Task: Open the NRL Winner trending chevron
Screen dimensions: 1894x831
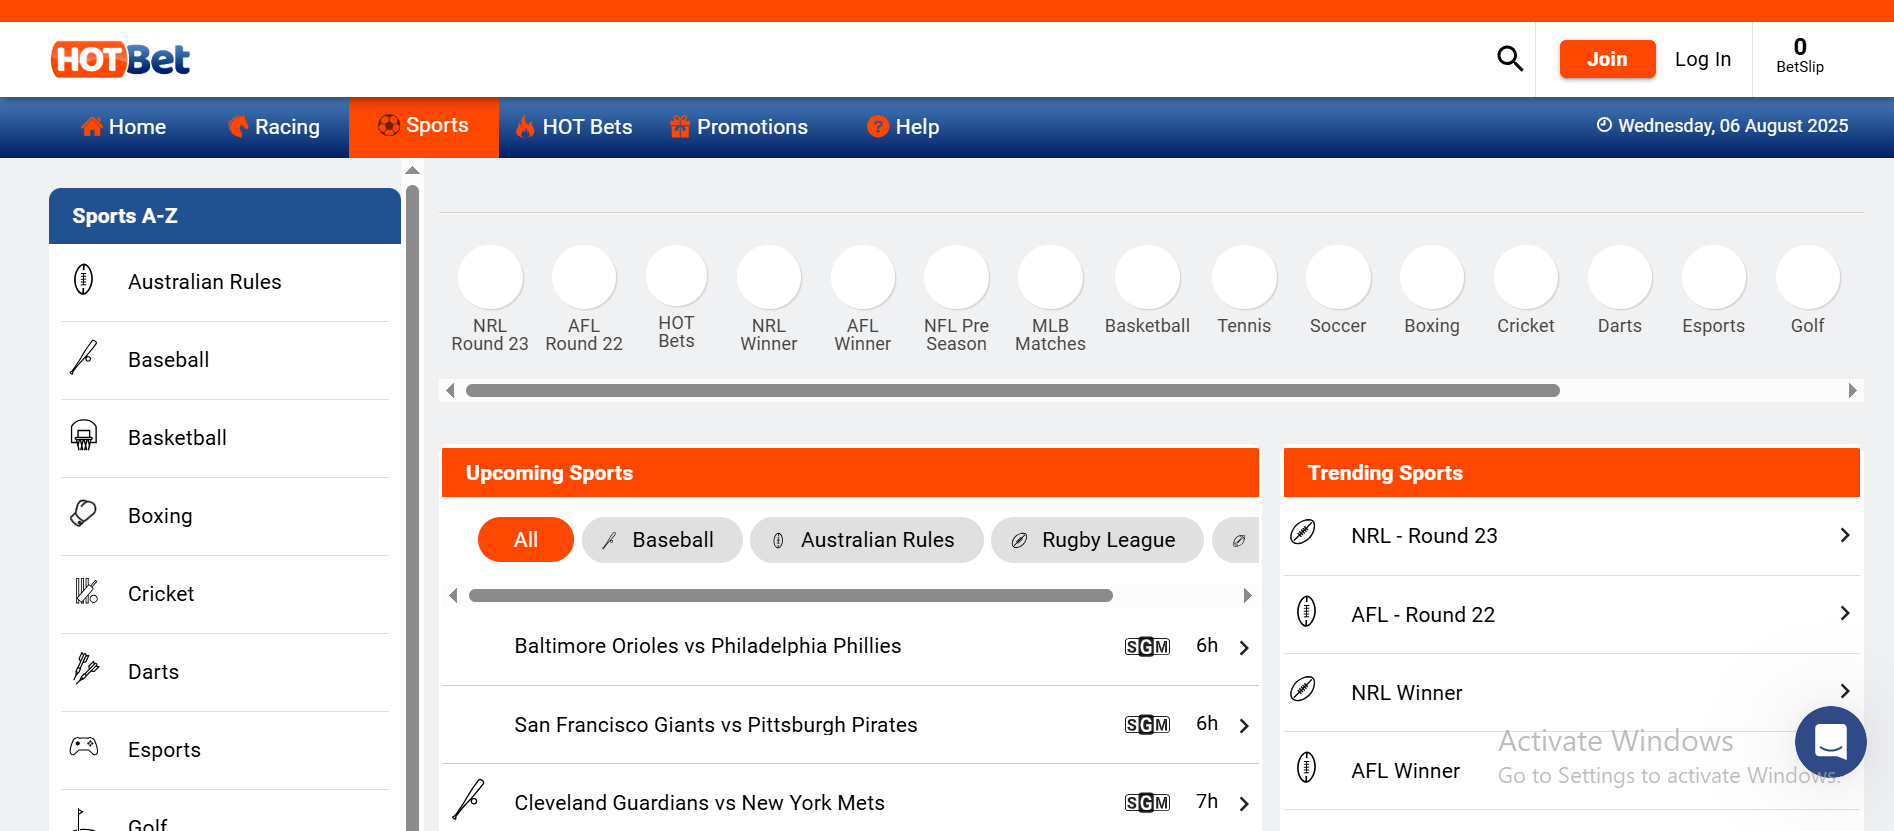Action: [x=1845, y=691]
